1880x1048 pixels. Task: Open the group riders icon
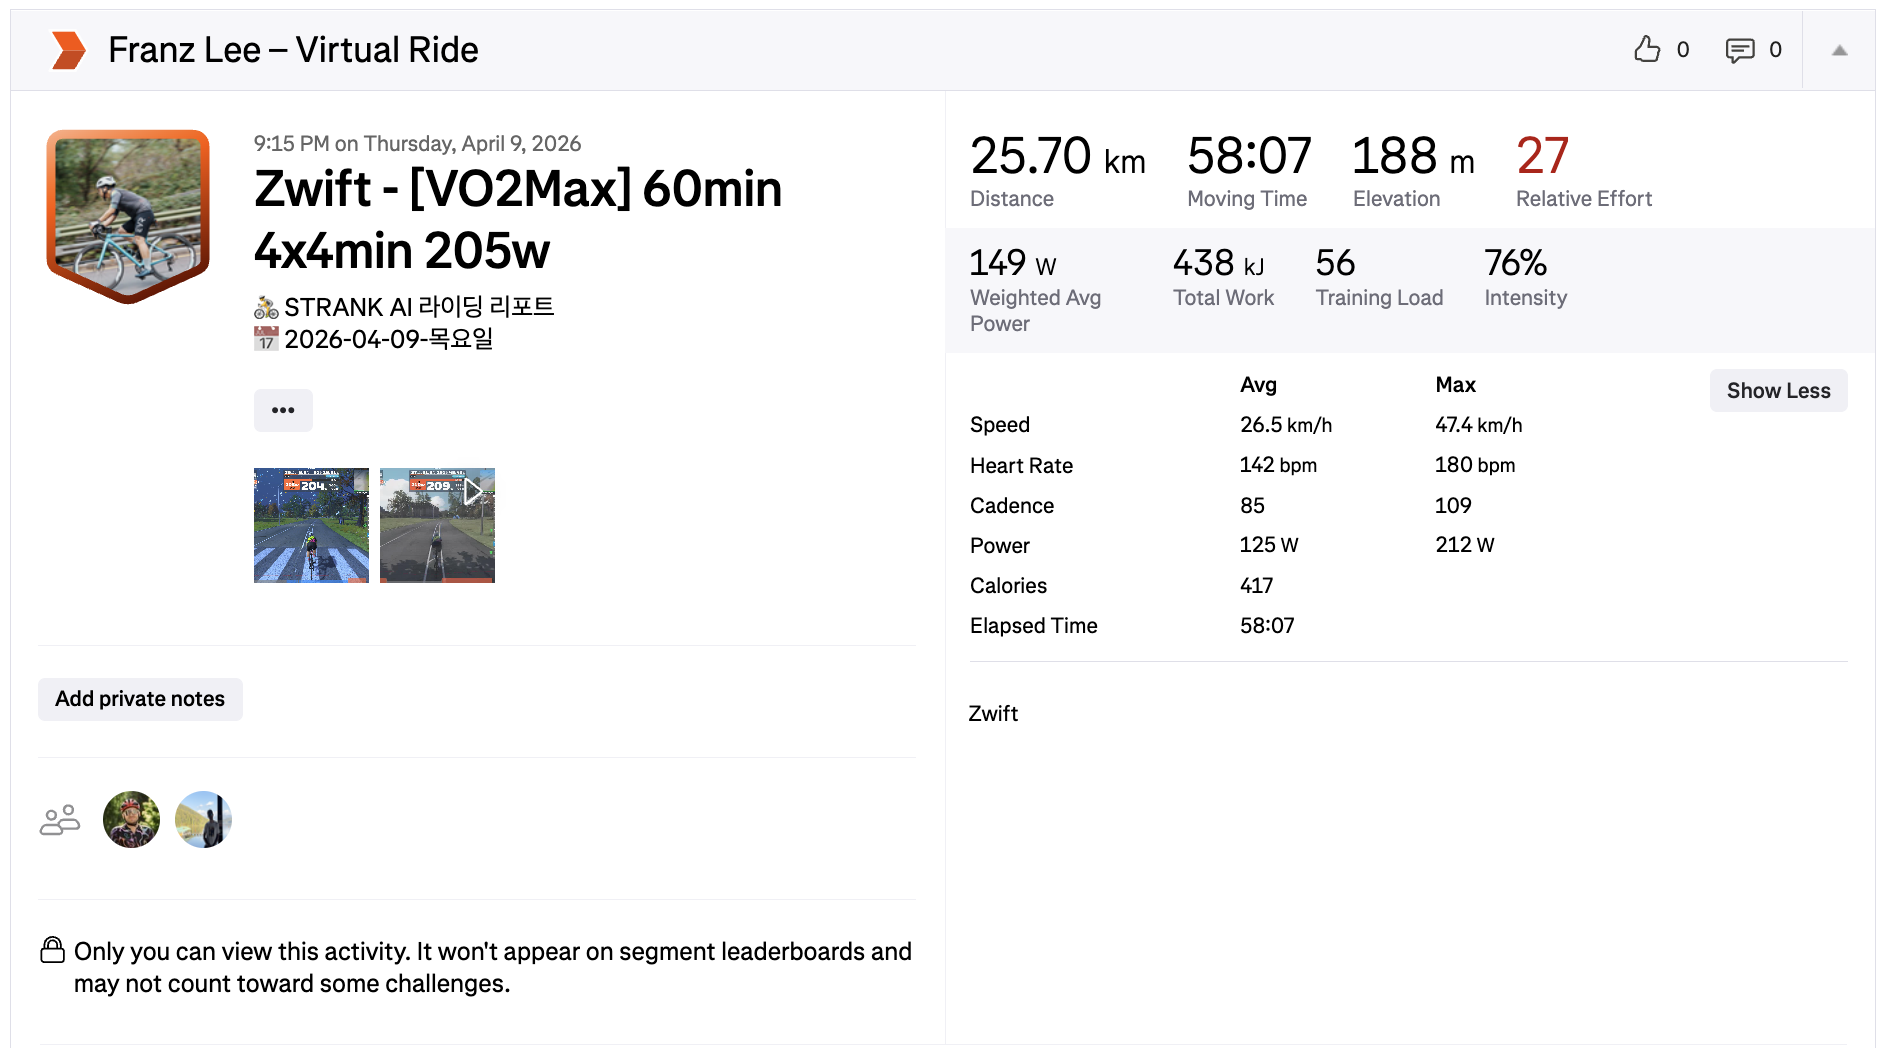[60, 820]
